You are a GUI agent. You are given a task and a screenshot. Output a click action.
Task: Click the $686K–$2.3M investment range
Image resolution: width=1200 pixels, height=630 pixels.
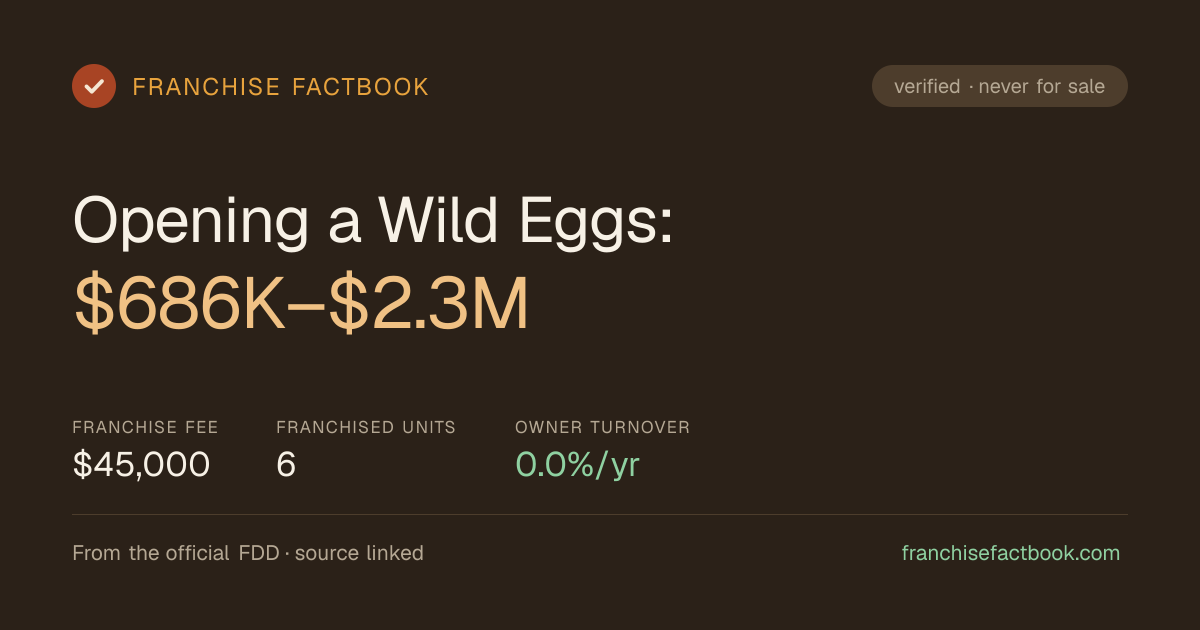[x=301, y=305]
